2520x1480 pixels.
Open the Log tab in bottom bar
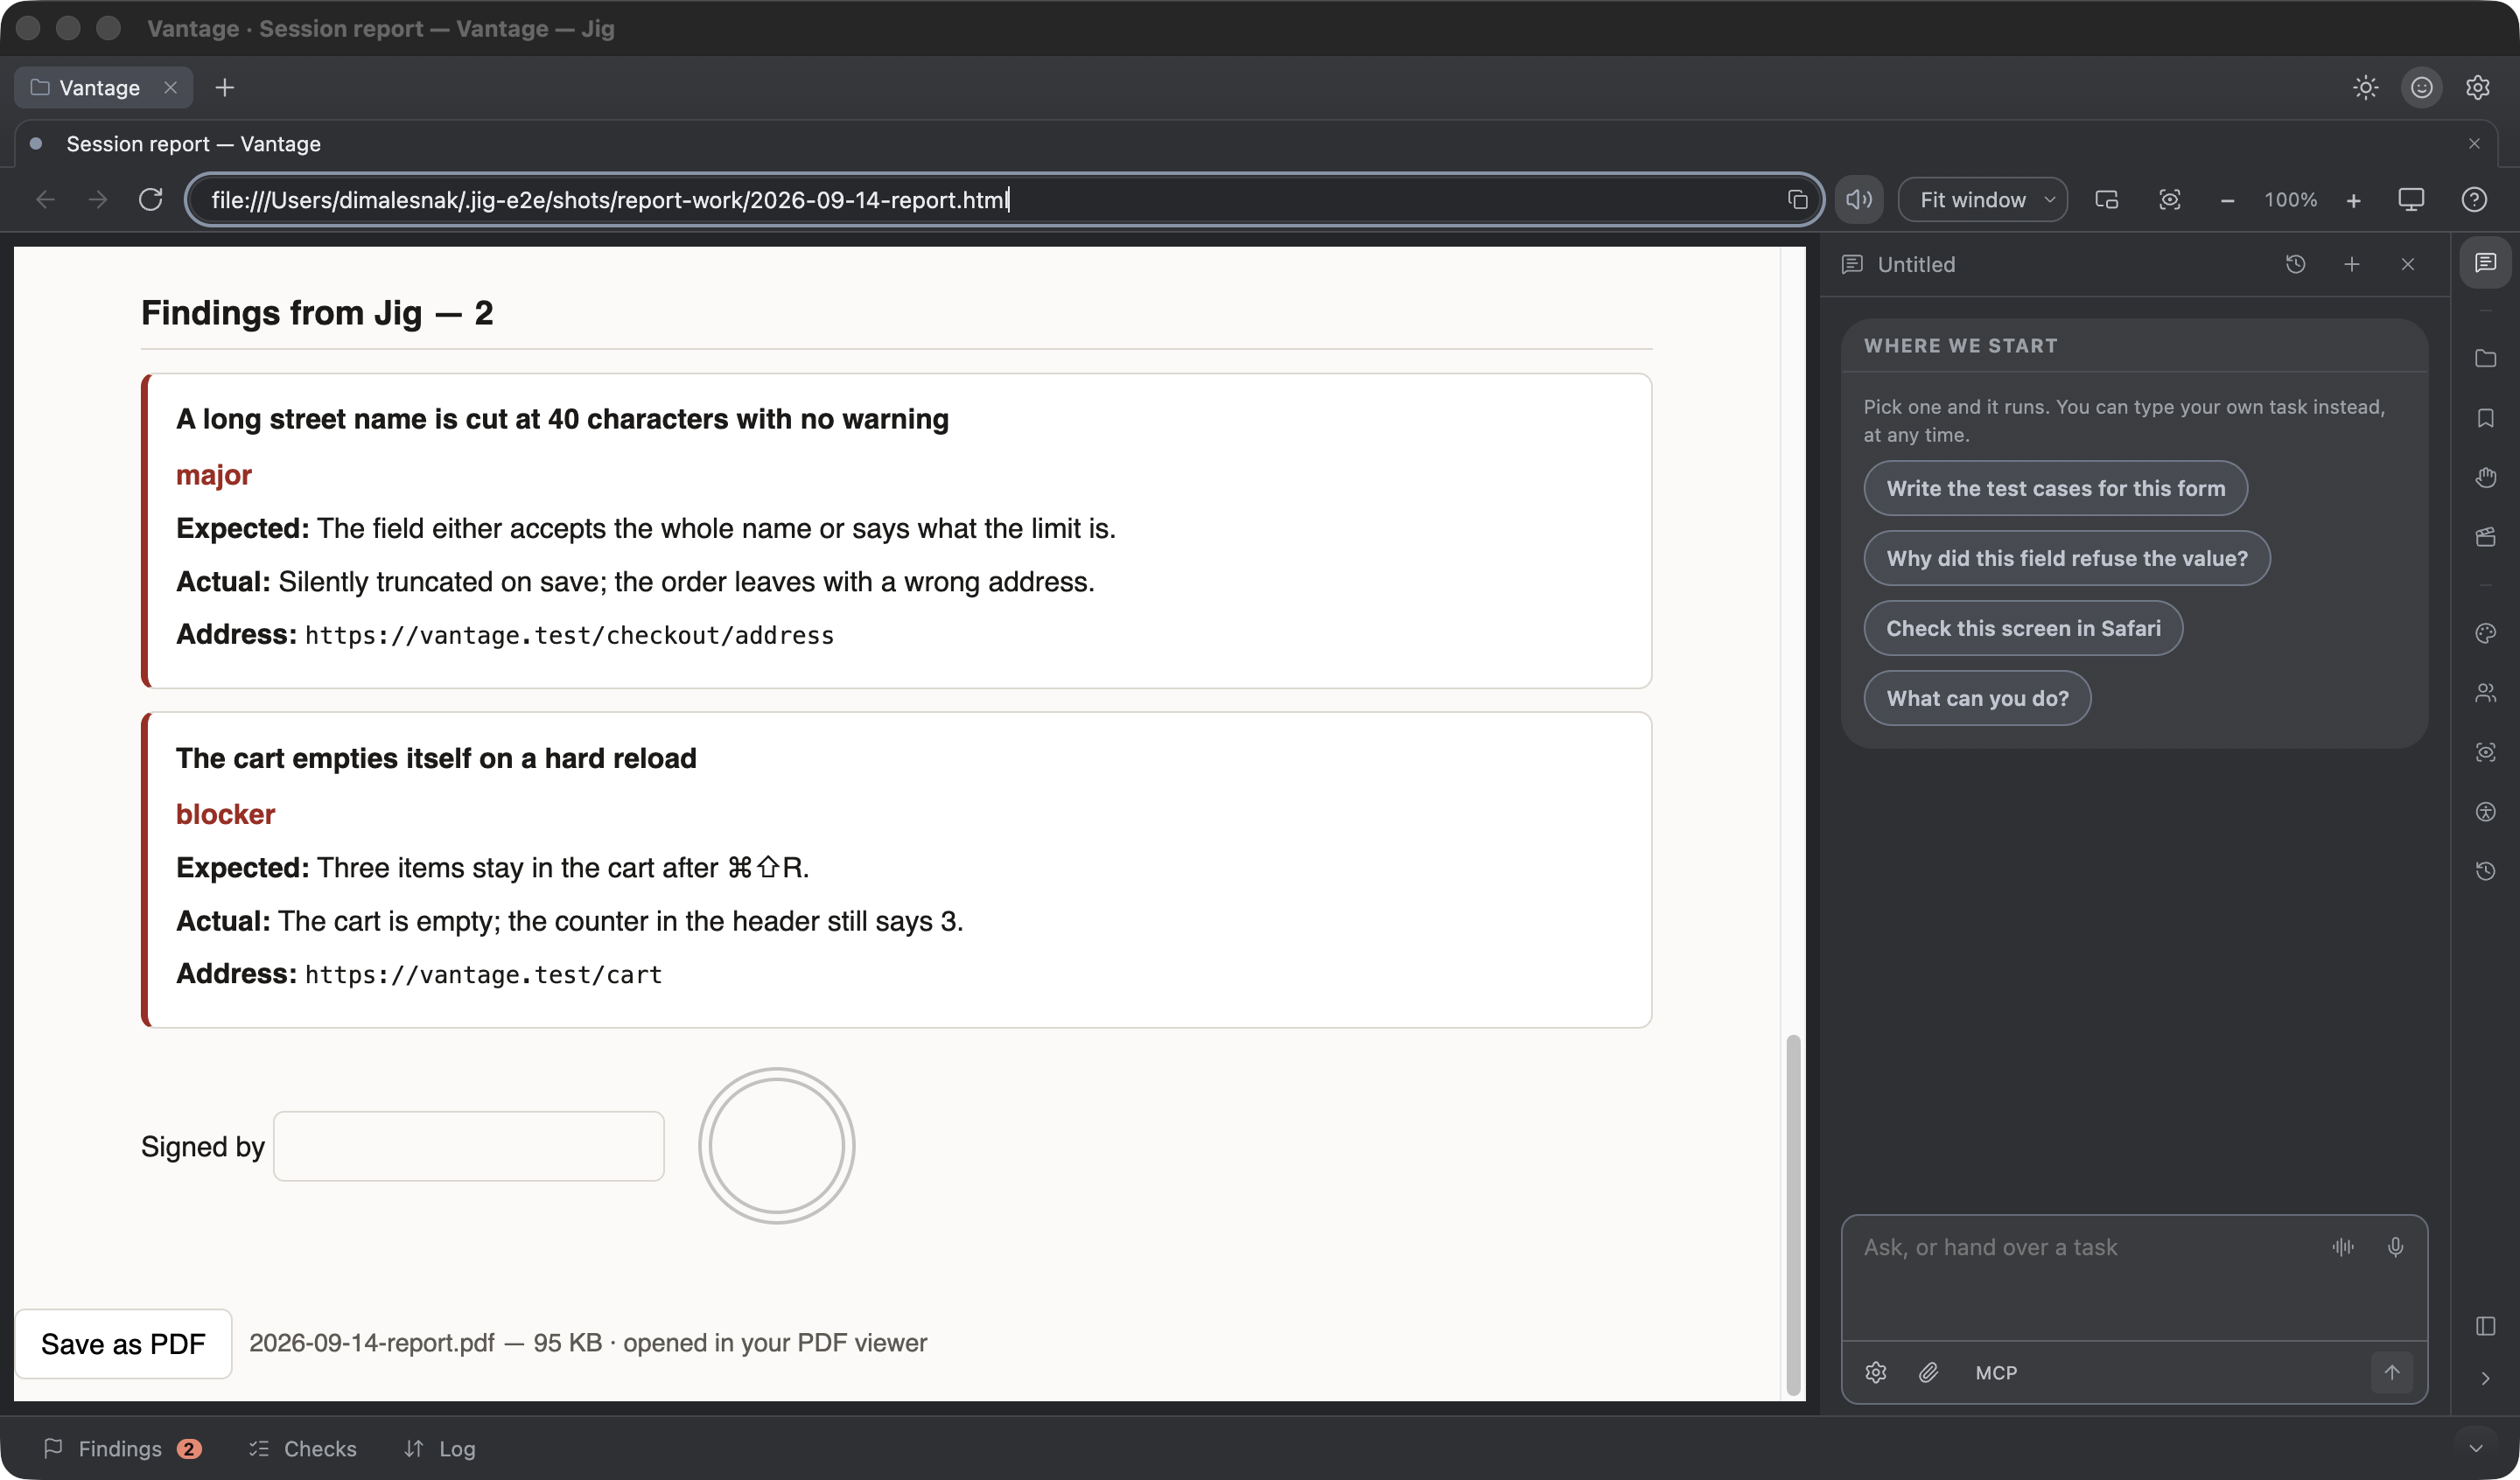pos(440,1449)
